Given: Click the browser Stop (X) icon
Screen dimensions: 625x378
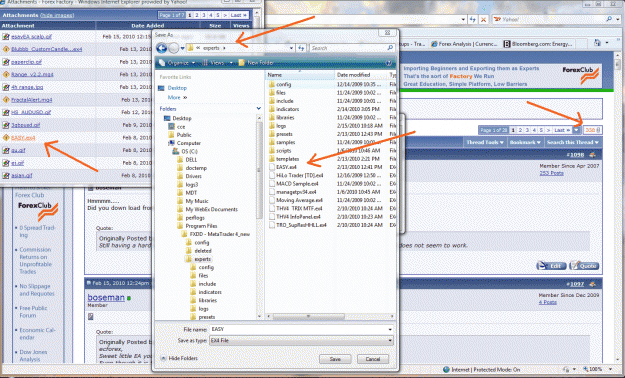Looking at the screenshot, I should point(483,19).
